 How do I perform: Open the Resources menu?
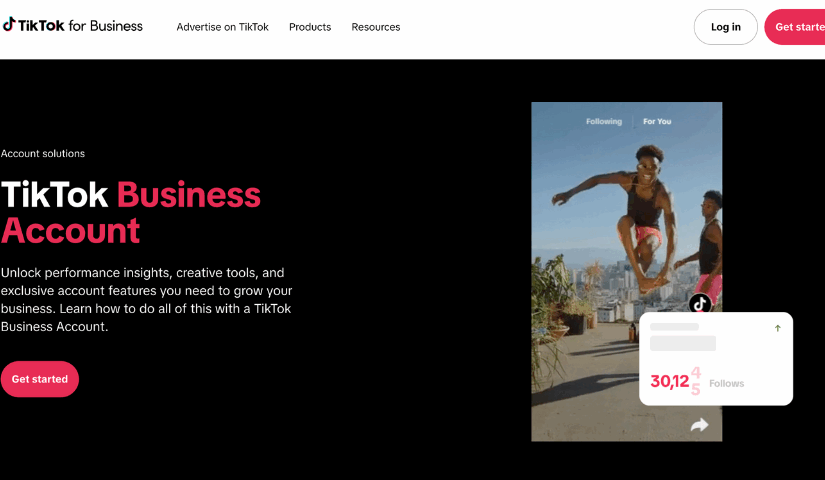click(x=376, y=27)
